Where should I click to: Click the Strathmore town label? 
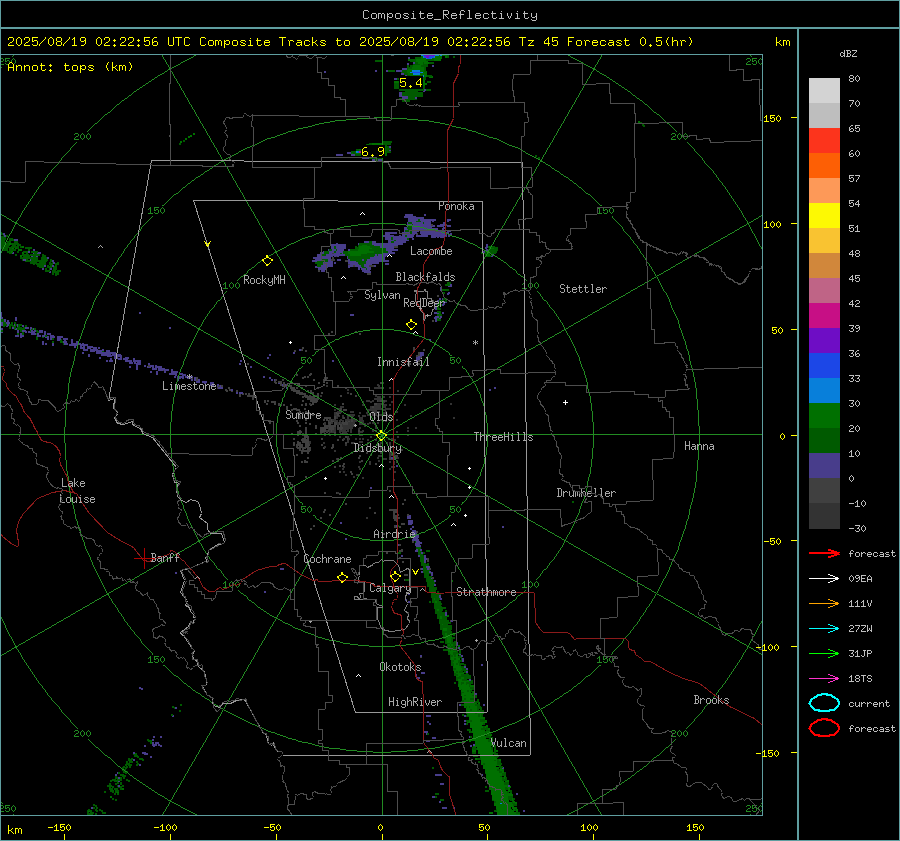[x=486, y=592]
